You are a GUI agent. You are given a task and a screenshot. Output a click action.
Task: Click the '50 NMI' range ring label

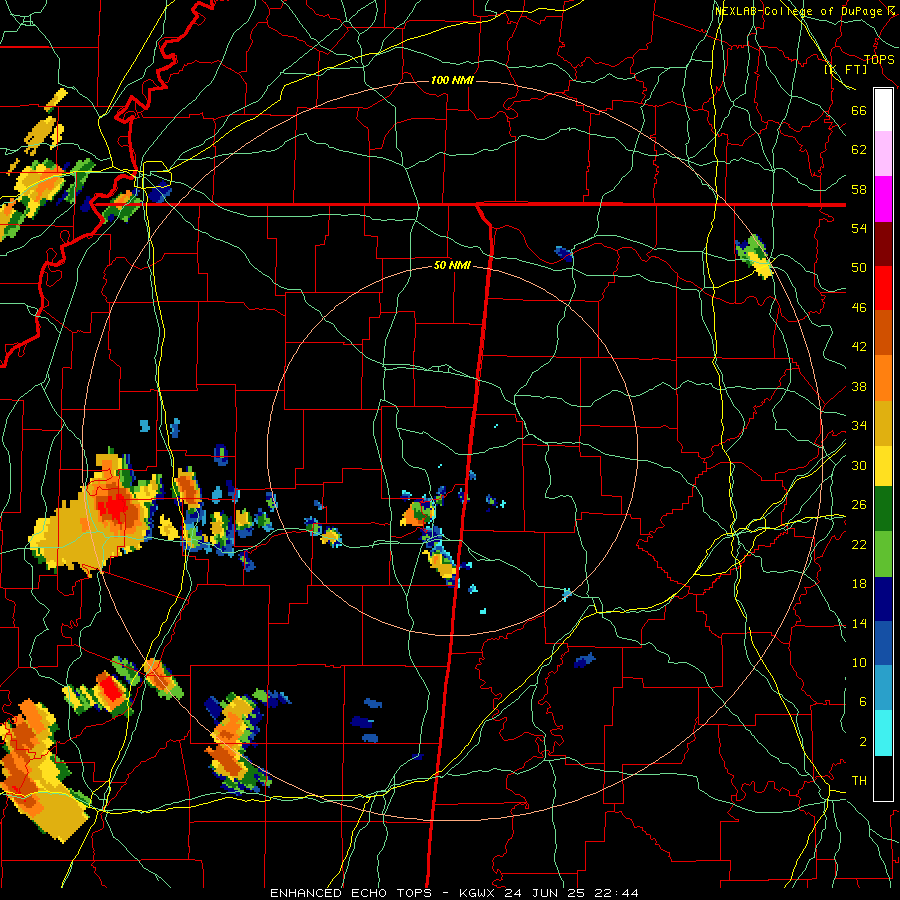coord(452,265)
